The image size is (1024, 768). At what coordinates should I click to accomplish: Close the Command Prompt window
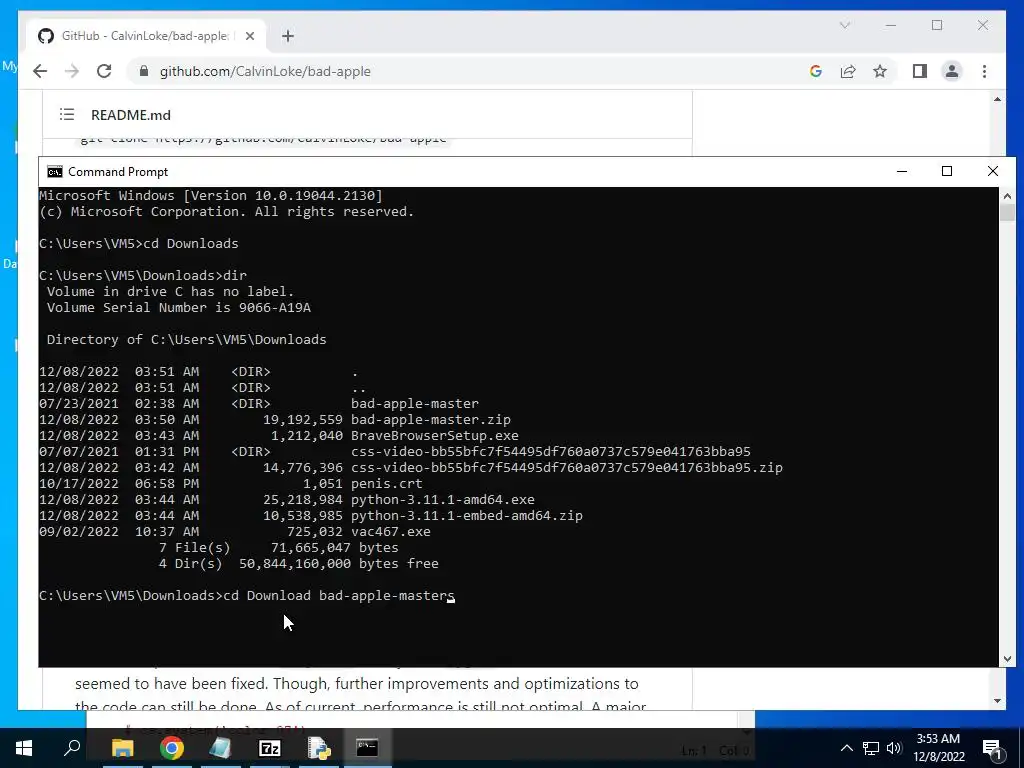(993, 171)
